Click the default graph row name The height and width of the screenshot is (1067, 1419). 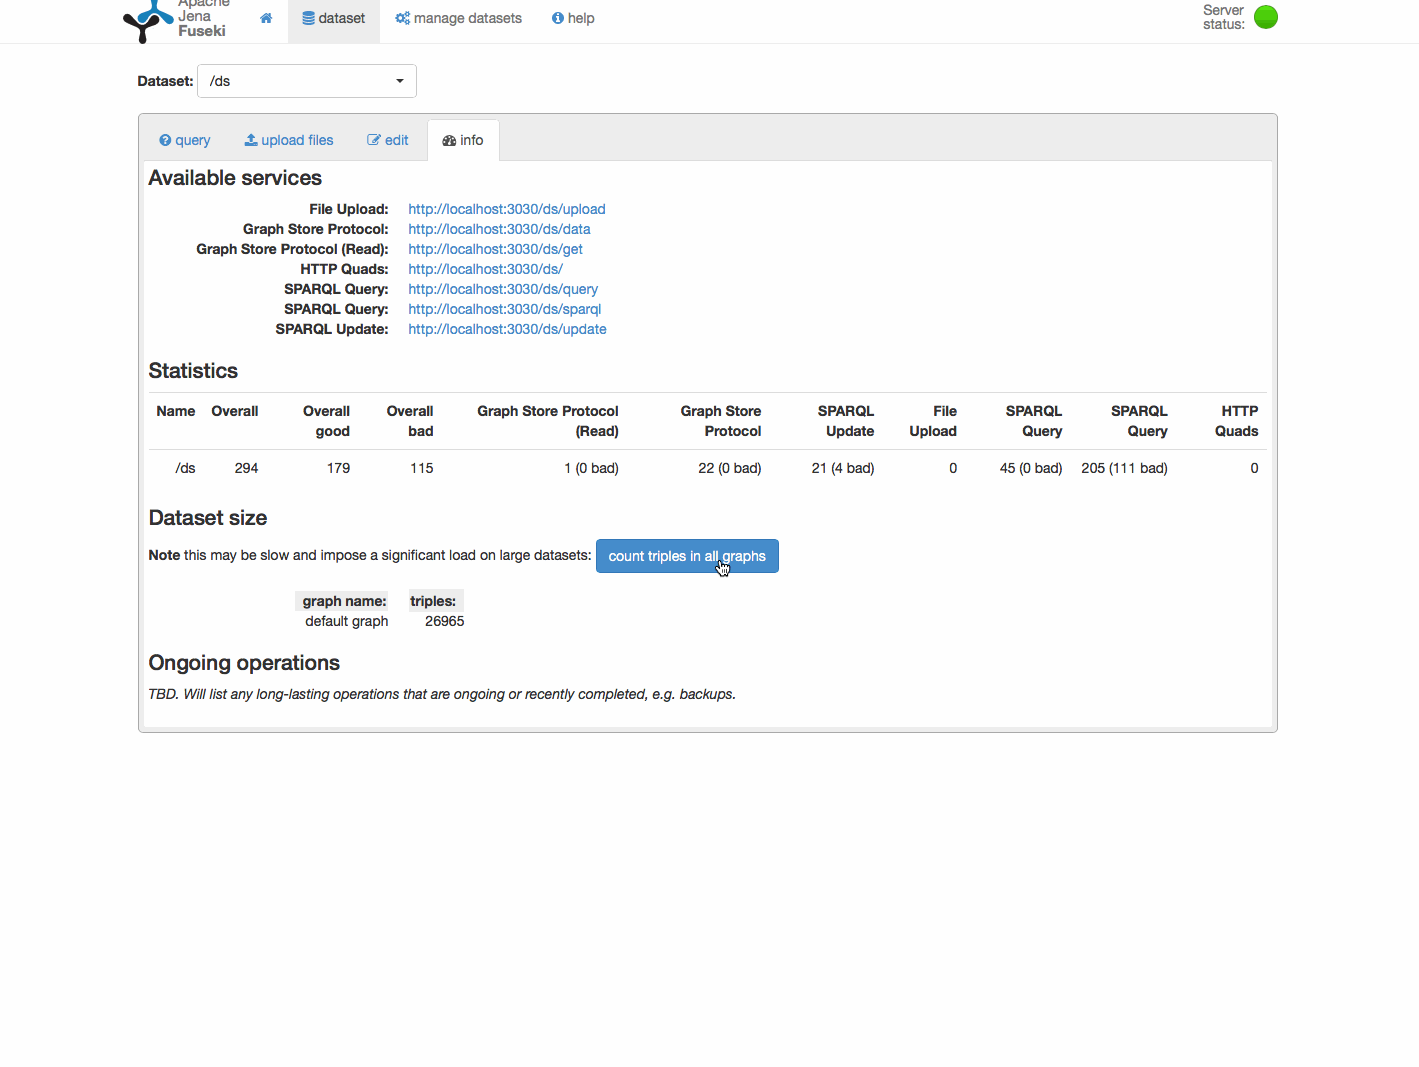347,621
